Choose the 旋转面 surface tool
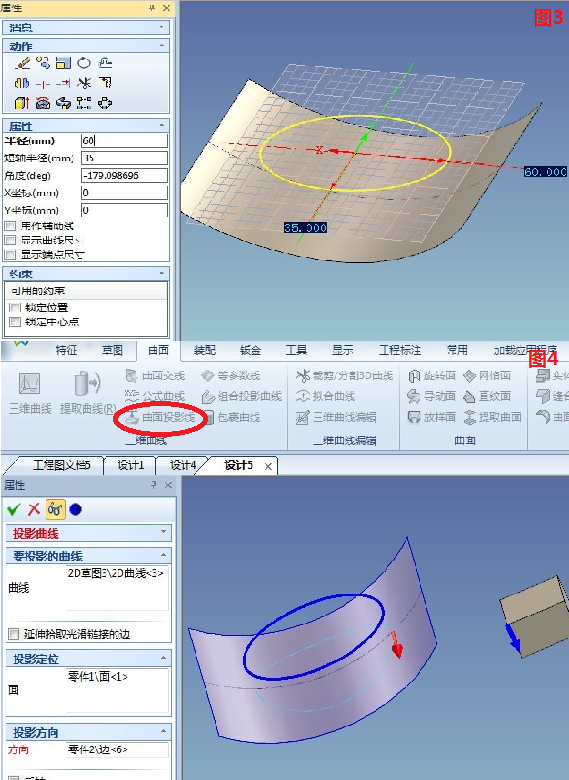Image resolution: width=569 pixels, height=780 pixels. [432, 376]
